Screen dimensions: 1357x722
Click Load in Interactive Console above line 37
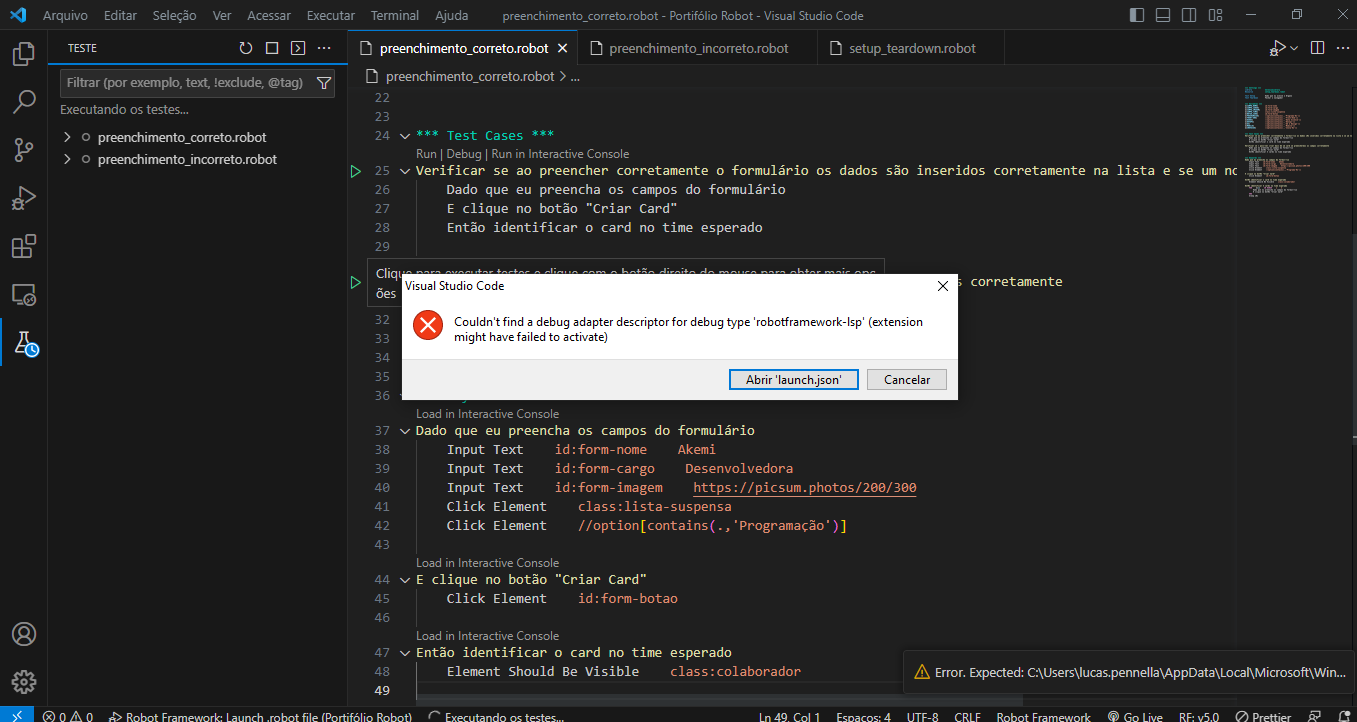(487, 414)
